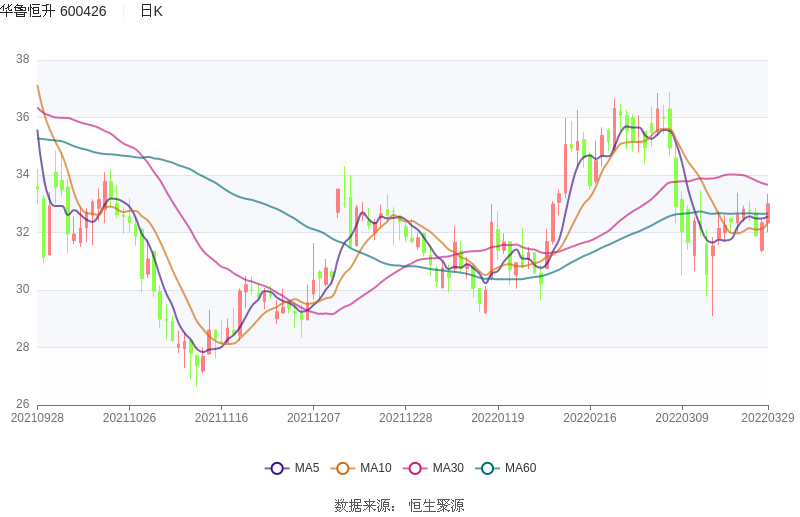Select the 20220216 date on the x-axis
This screenshot has height=517, width=800.
590,418
